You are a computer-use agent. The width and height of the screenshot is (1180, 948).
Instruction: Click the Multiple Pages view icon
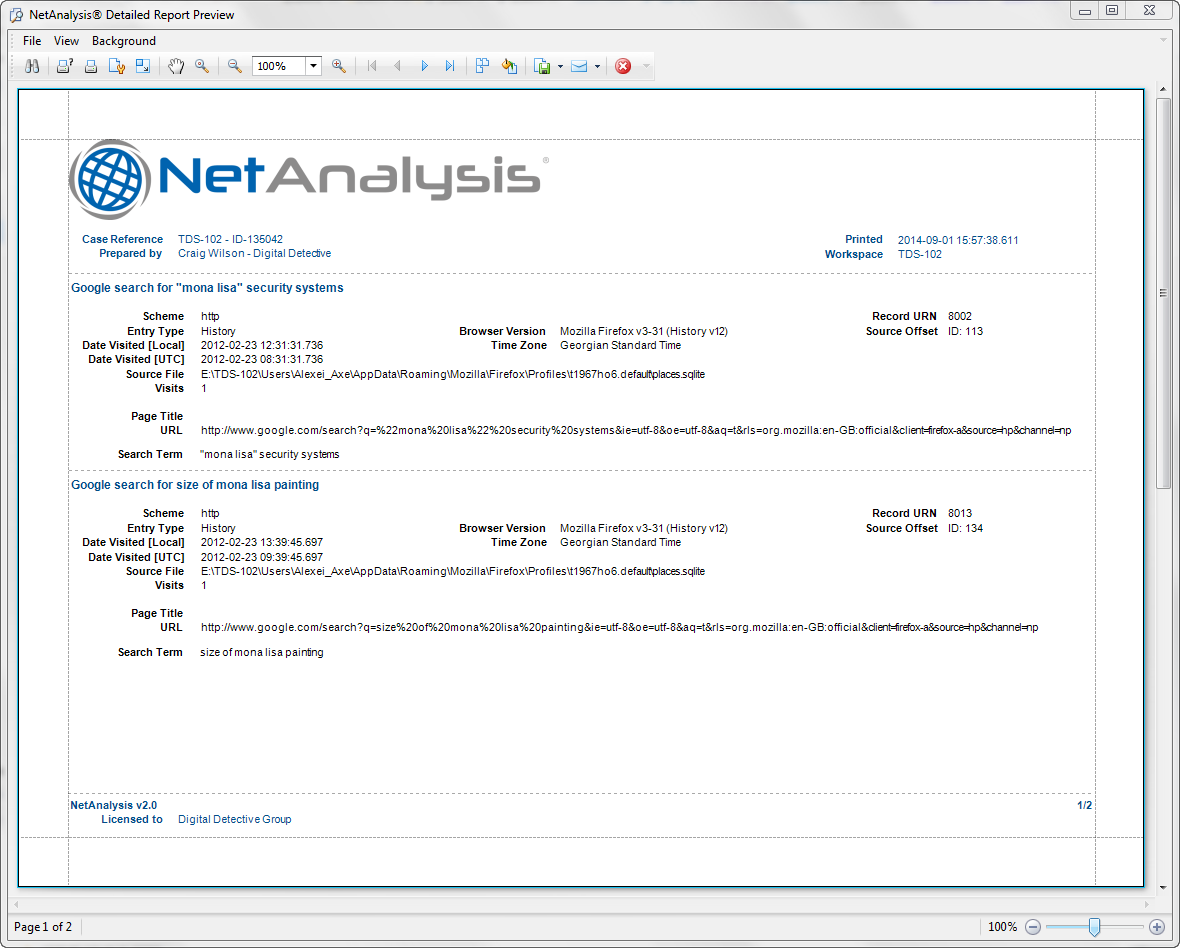[482, 66]
